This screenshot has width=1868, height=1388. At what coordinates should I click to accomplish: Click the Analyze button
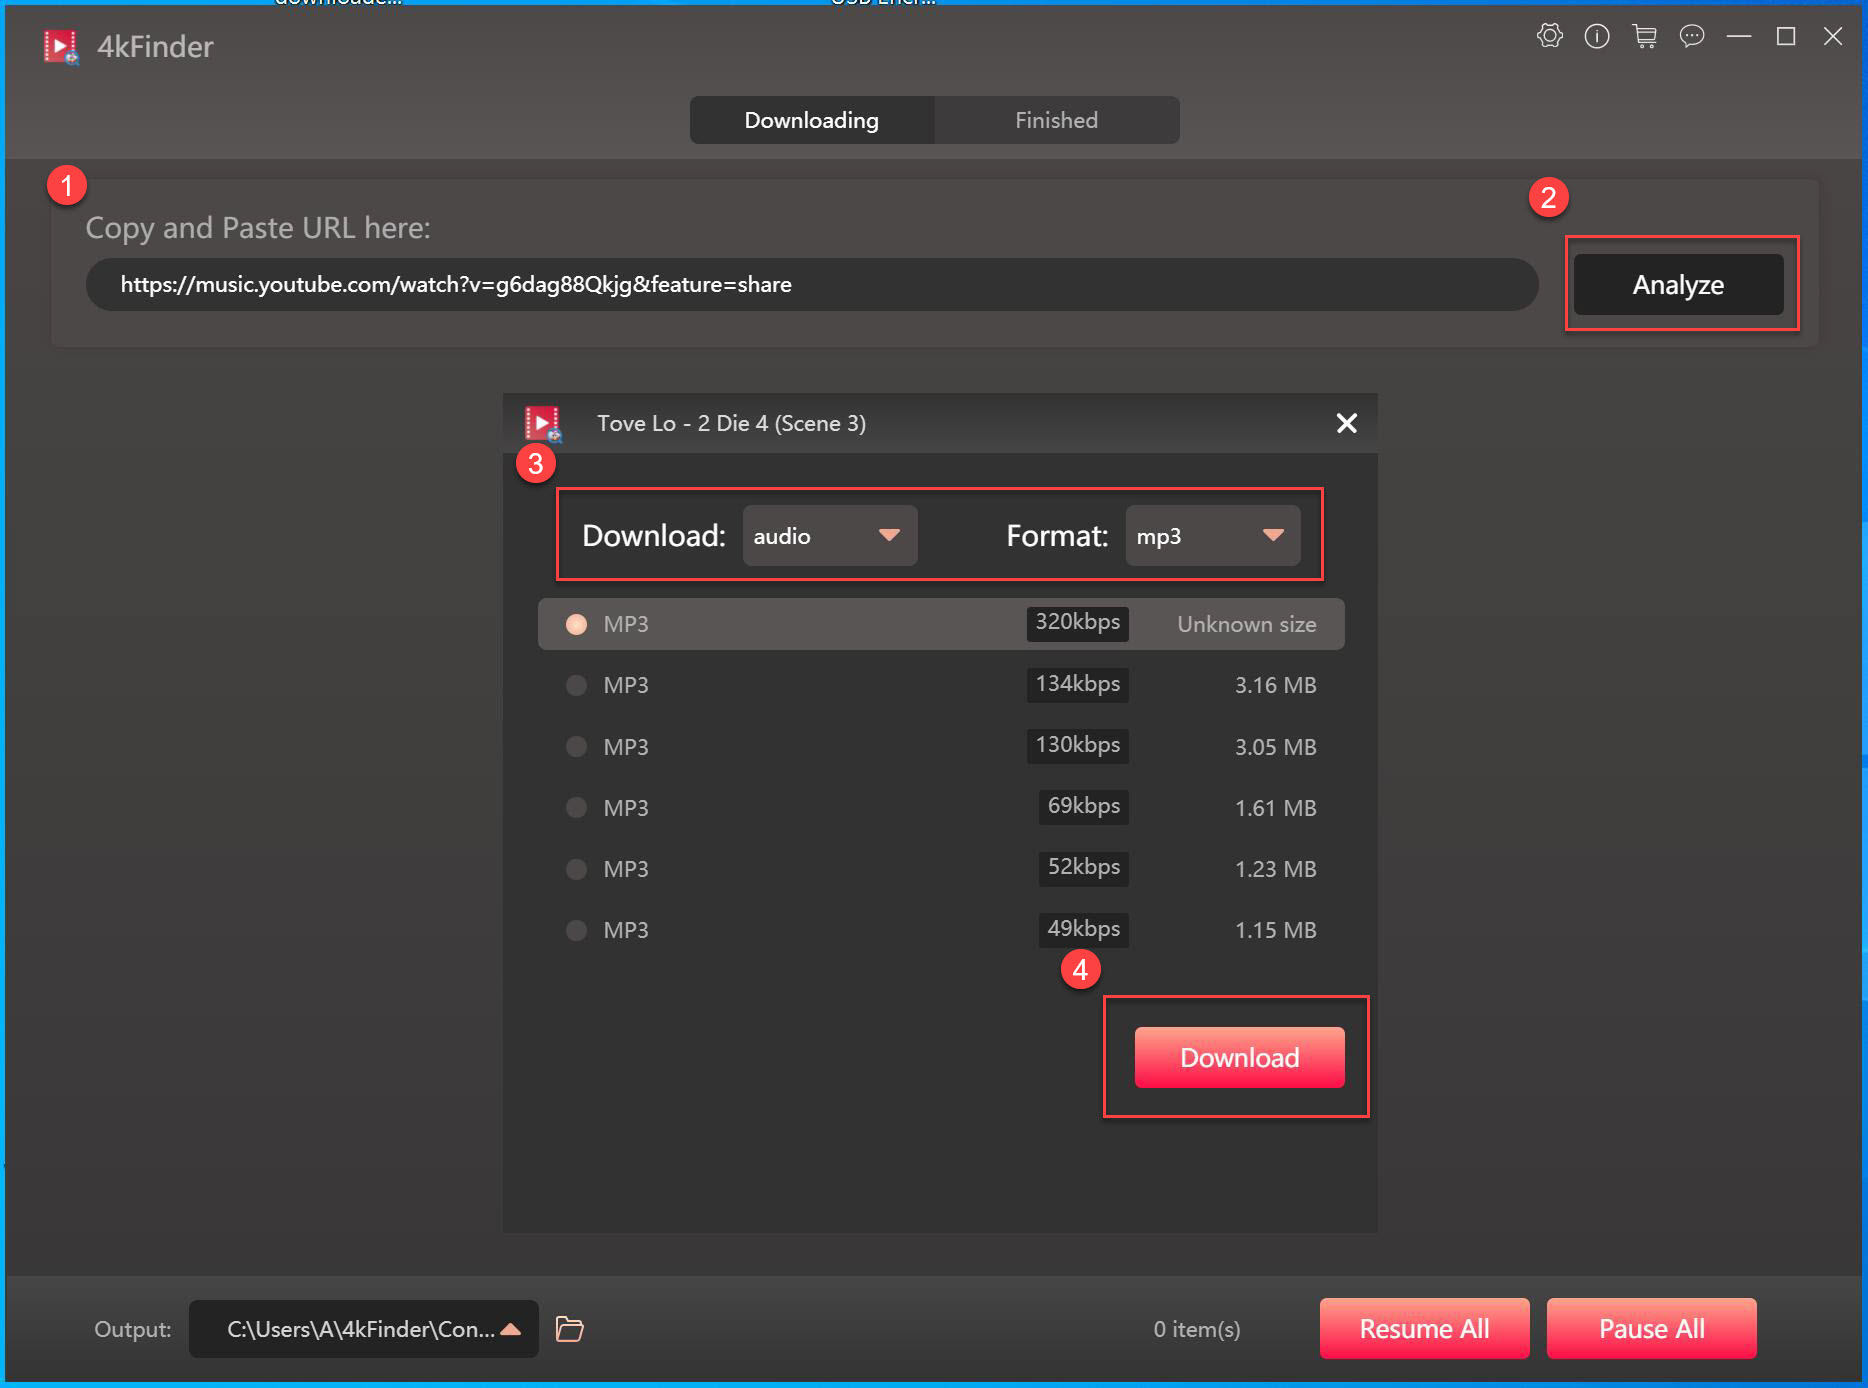pos(1678,284)
